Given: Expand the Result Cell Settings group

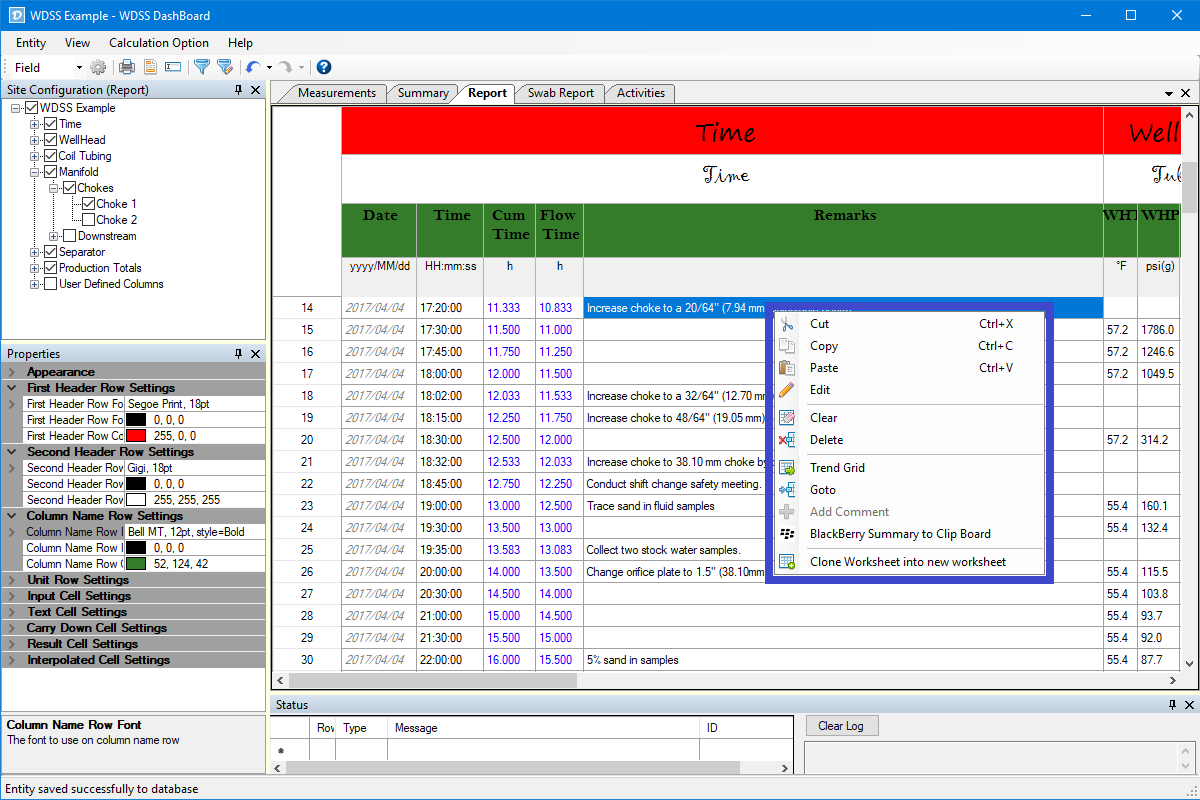Looking at the screenshot, I should (11, 644).
